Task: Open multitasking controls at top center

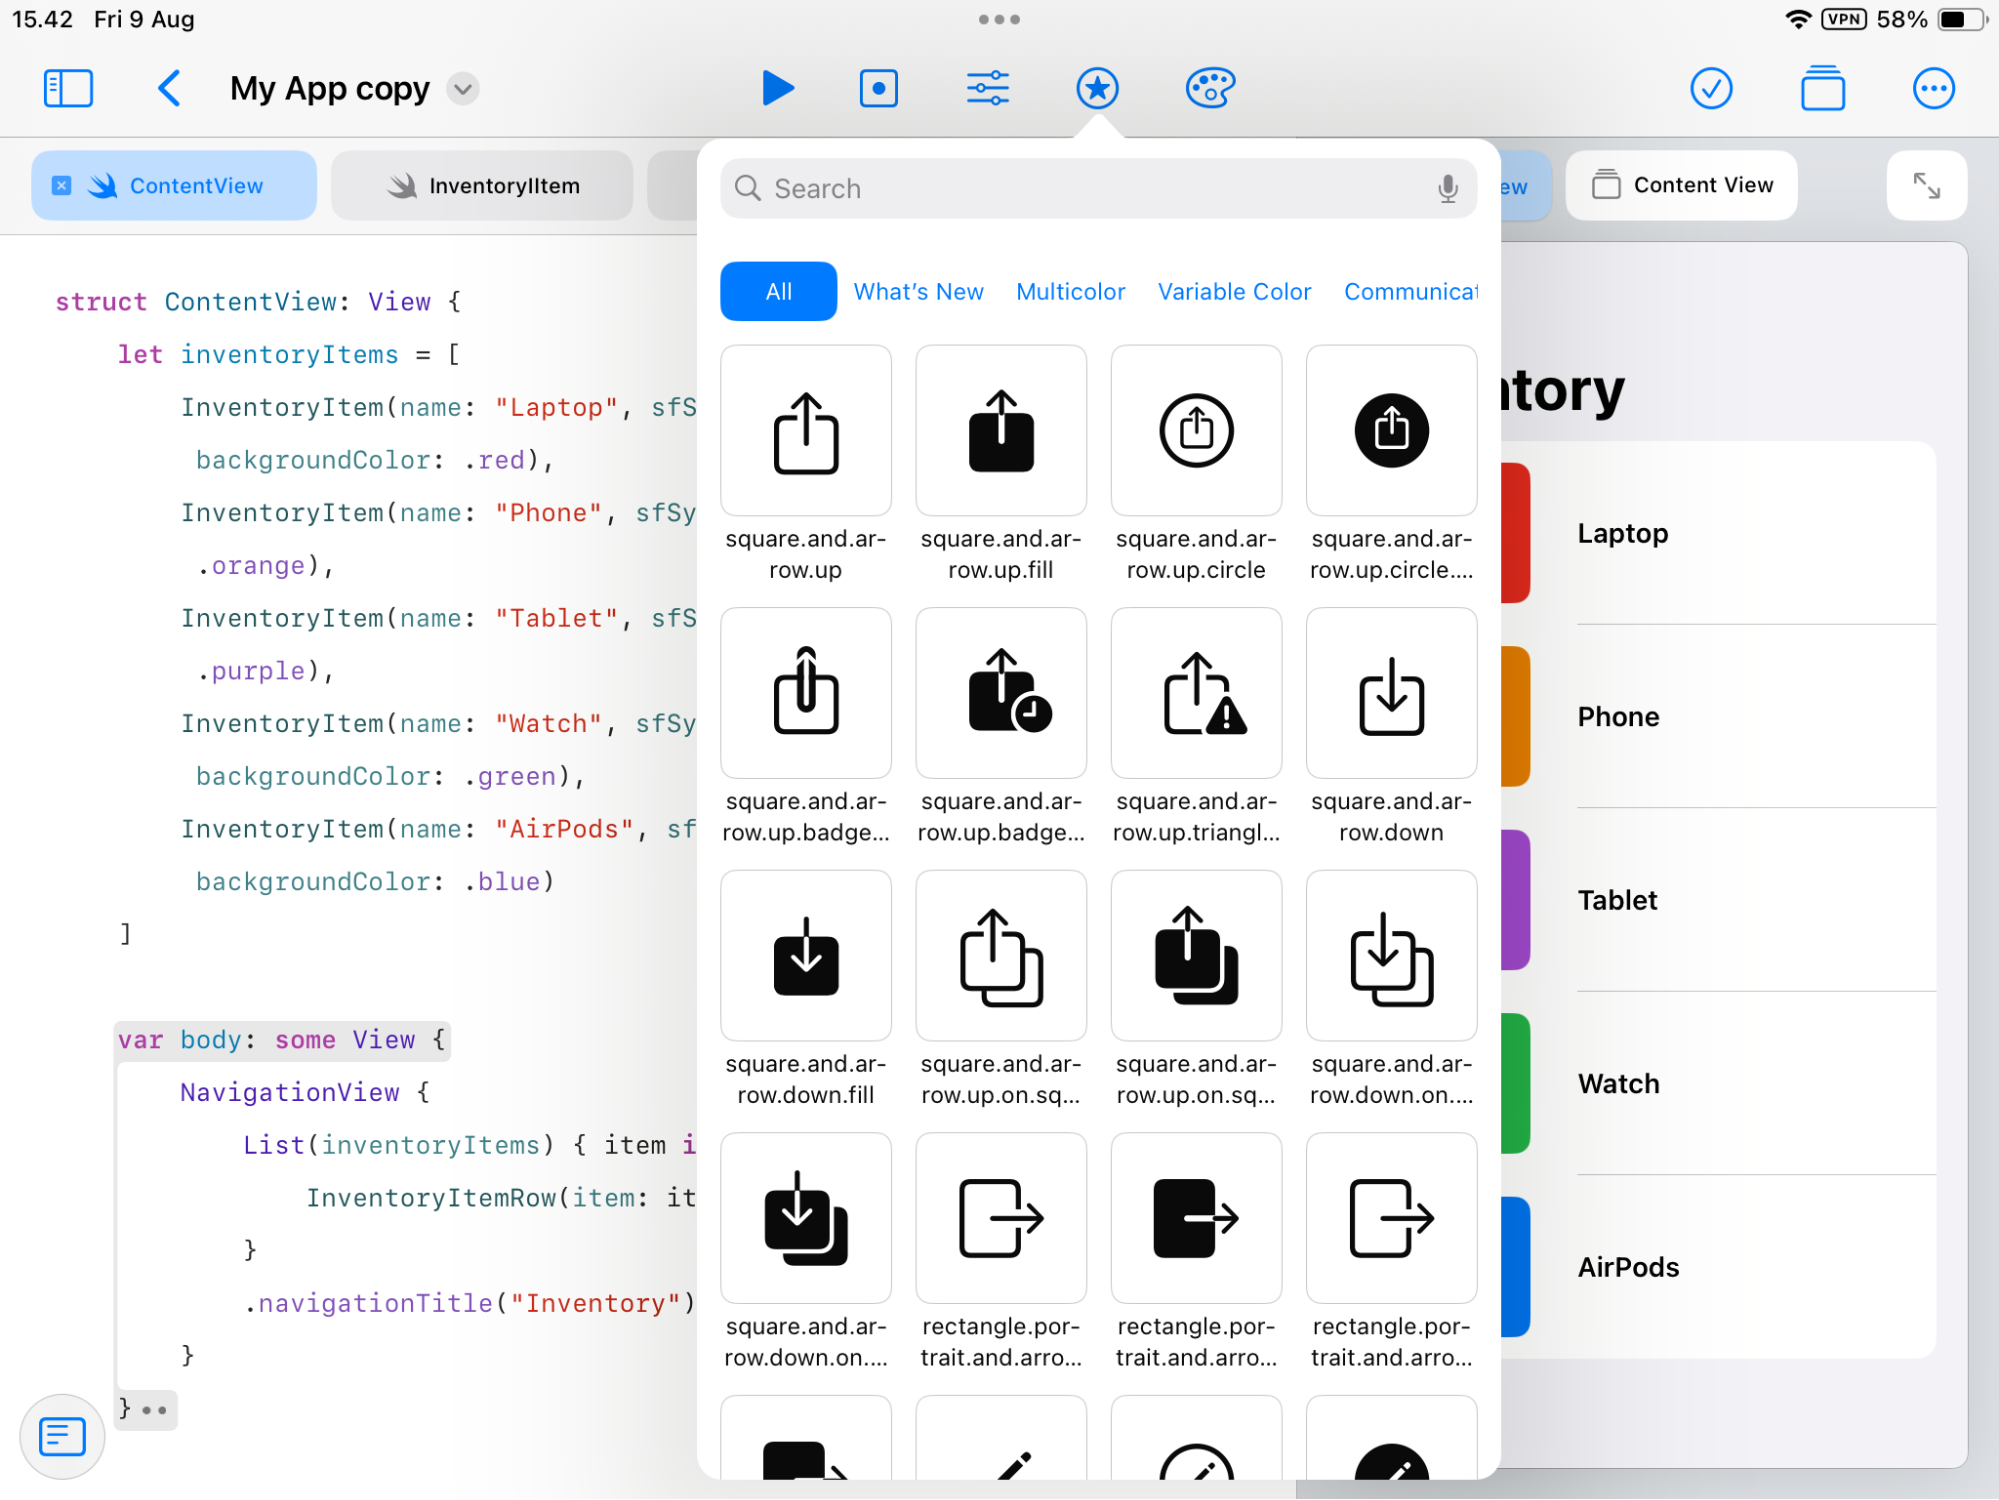Action: (999, 18)
